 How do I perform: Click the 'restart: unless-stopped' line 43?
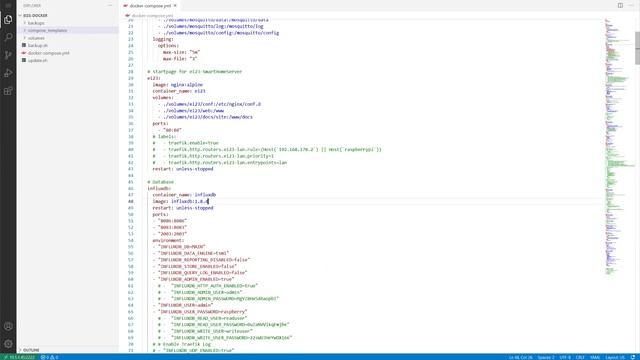pos(183,169)
